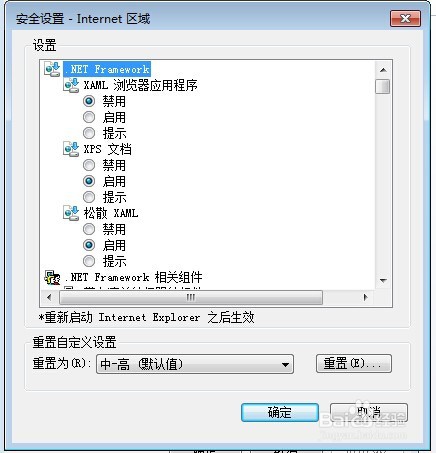Open the 重置为 level dropdown
Screen dimensions: 436x453
point(195,364)
